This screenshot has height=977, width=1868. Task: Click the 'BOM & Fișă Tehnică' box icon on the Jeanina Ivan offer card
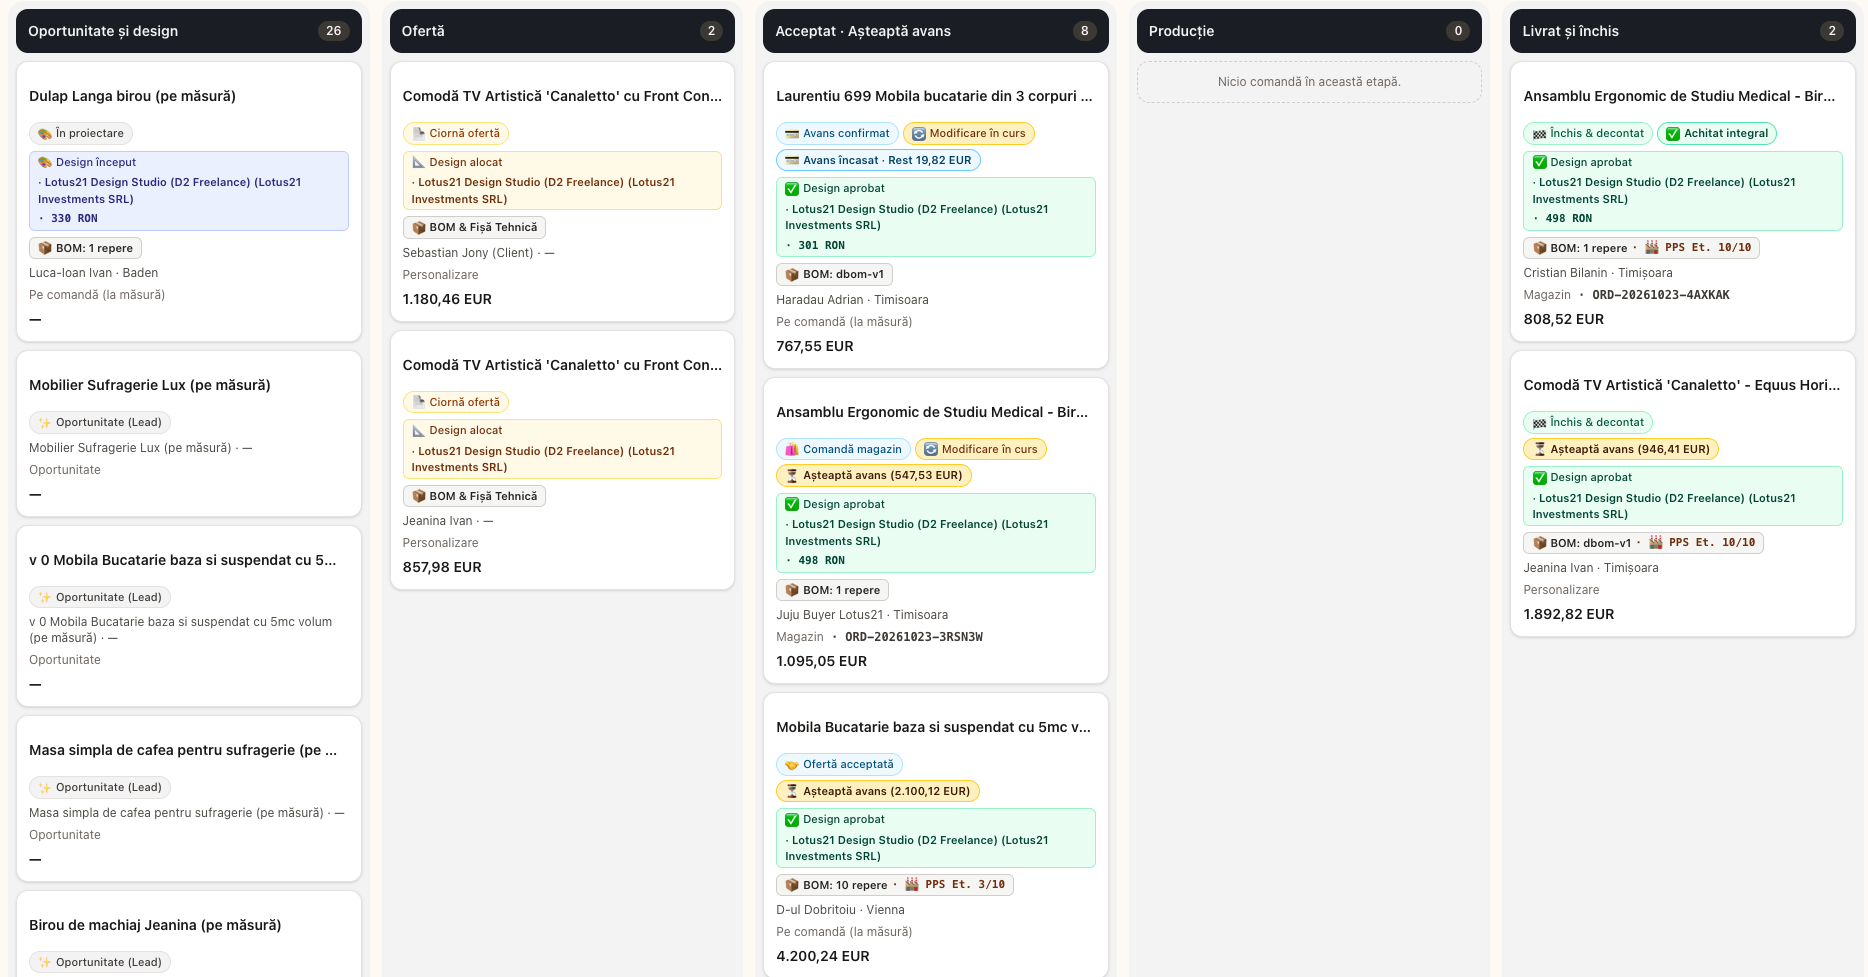pyautogui.click(x=419, y=496)
